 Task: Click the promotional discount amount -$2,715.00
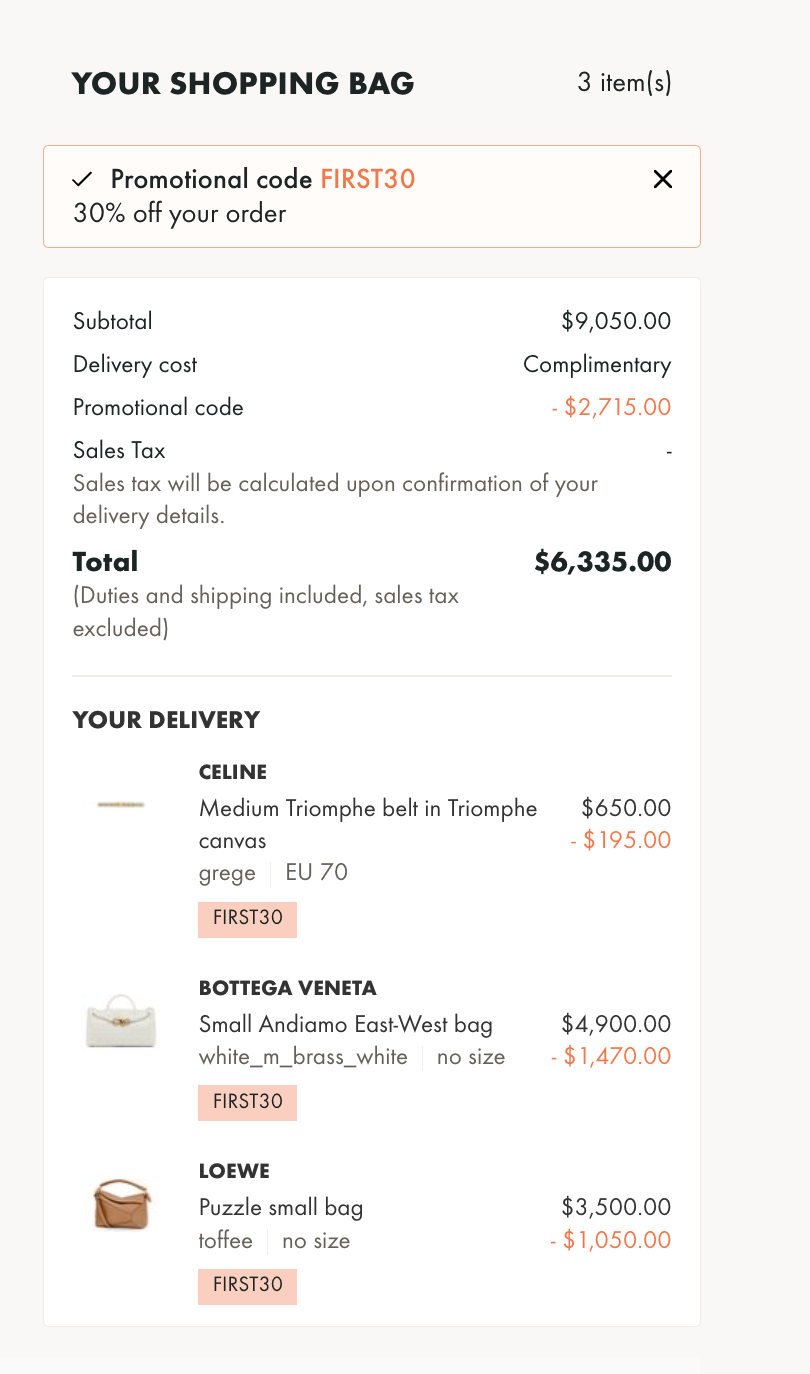[611, 408]
